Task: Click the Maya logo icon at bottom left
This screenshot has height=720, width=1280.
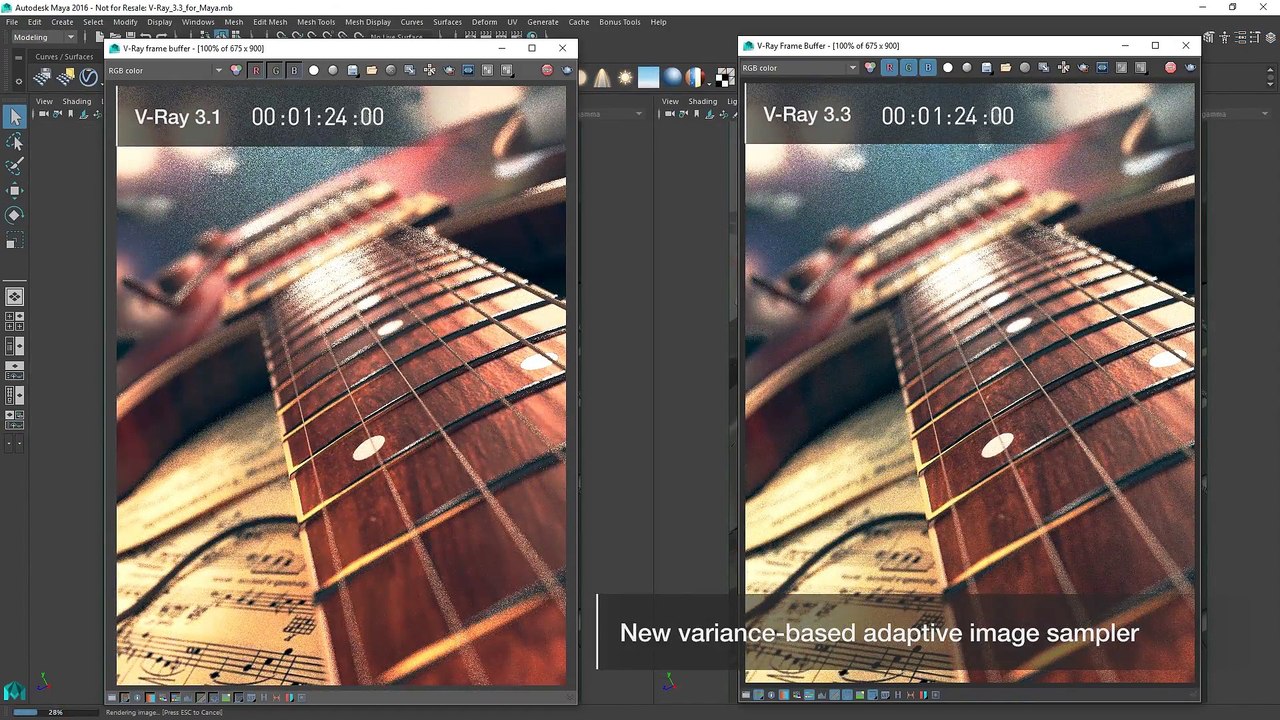Action: coord(14,691)
